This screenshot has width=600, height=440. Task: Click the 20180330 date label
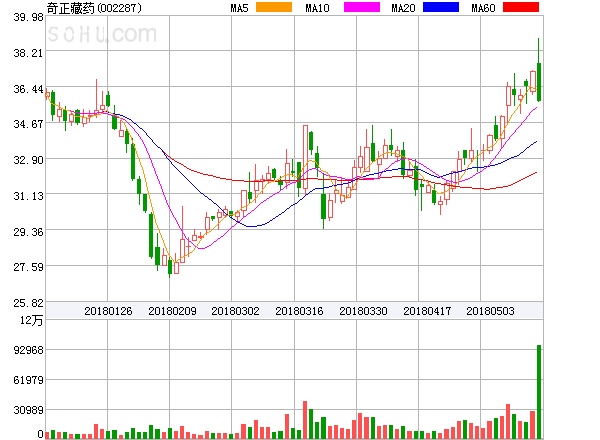tap(363, 311)
